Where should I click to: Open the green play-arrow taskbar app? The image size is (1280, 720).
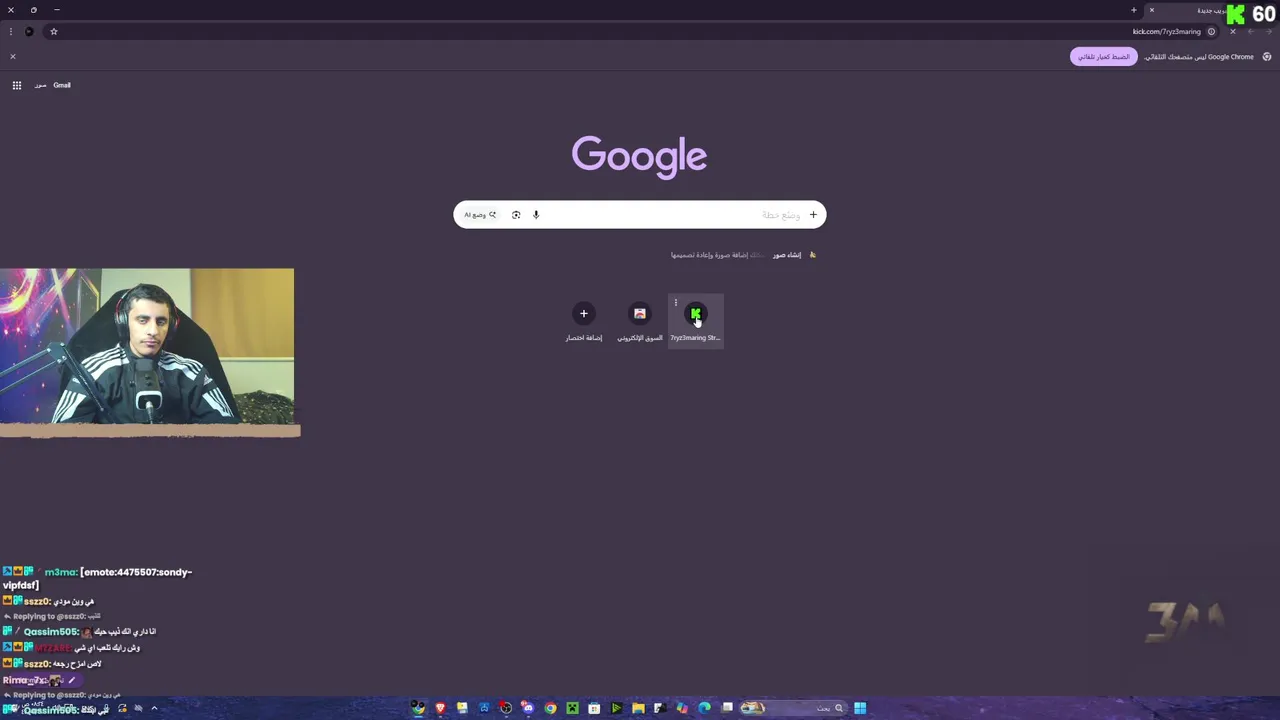616,708
